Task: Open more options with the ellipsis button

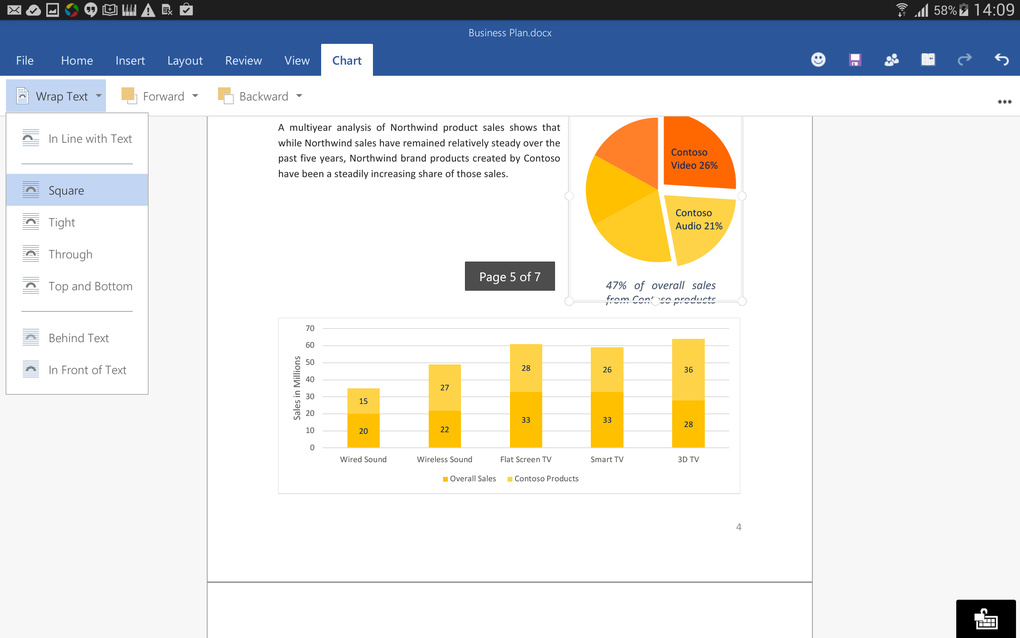Action: (1004, 101)
